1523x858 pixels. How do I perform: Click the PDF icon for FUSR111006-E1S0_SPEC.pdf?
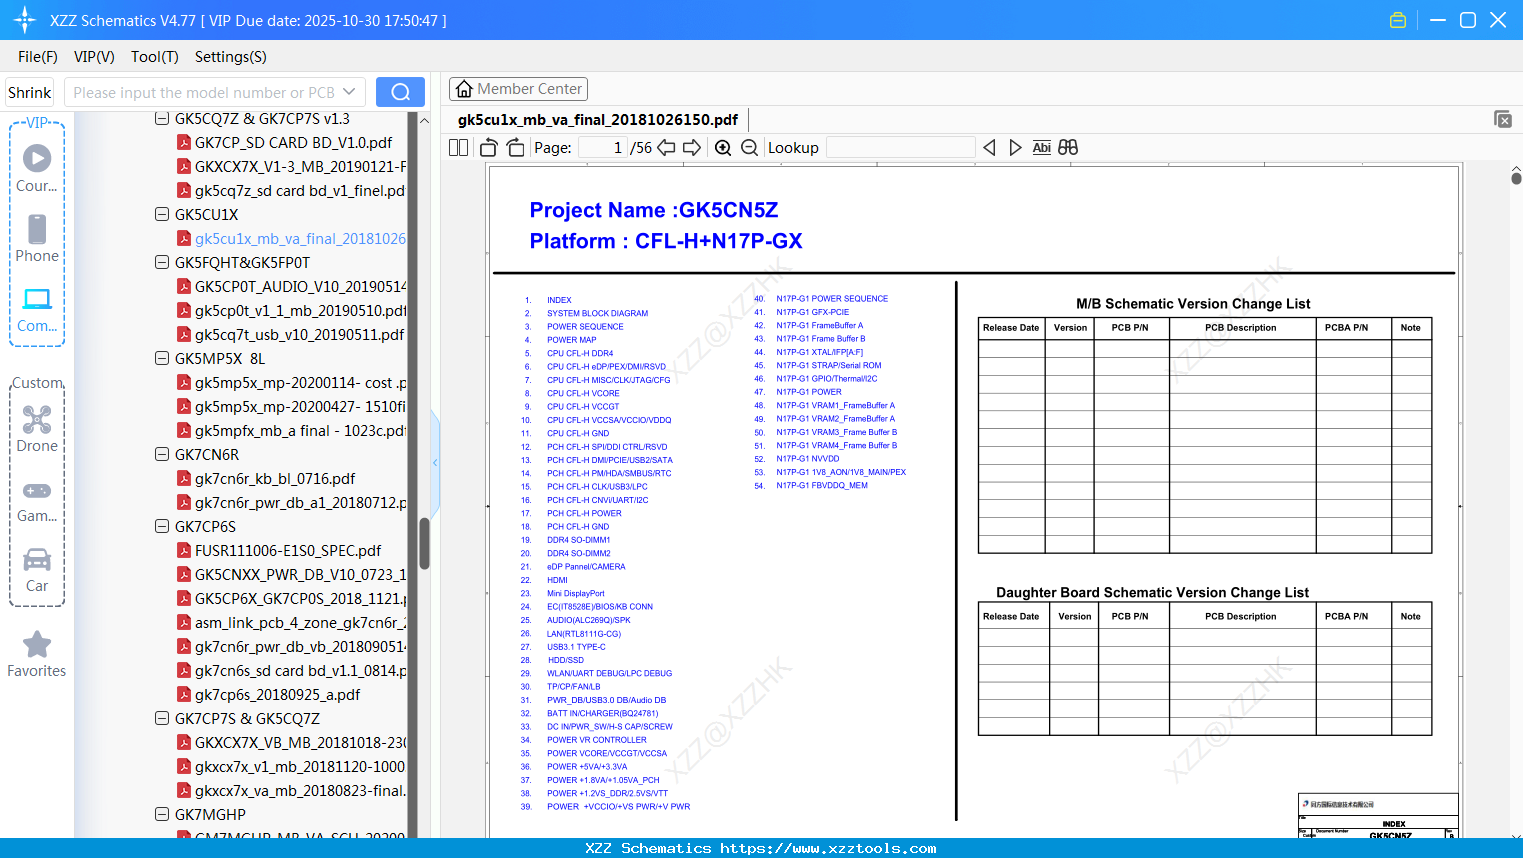click(x=184, y=550)
